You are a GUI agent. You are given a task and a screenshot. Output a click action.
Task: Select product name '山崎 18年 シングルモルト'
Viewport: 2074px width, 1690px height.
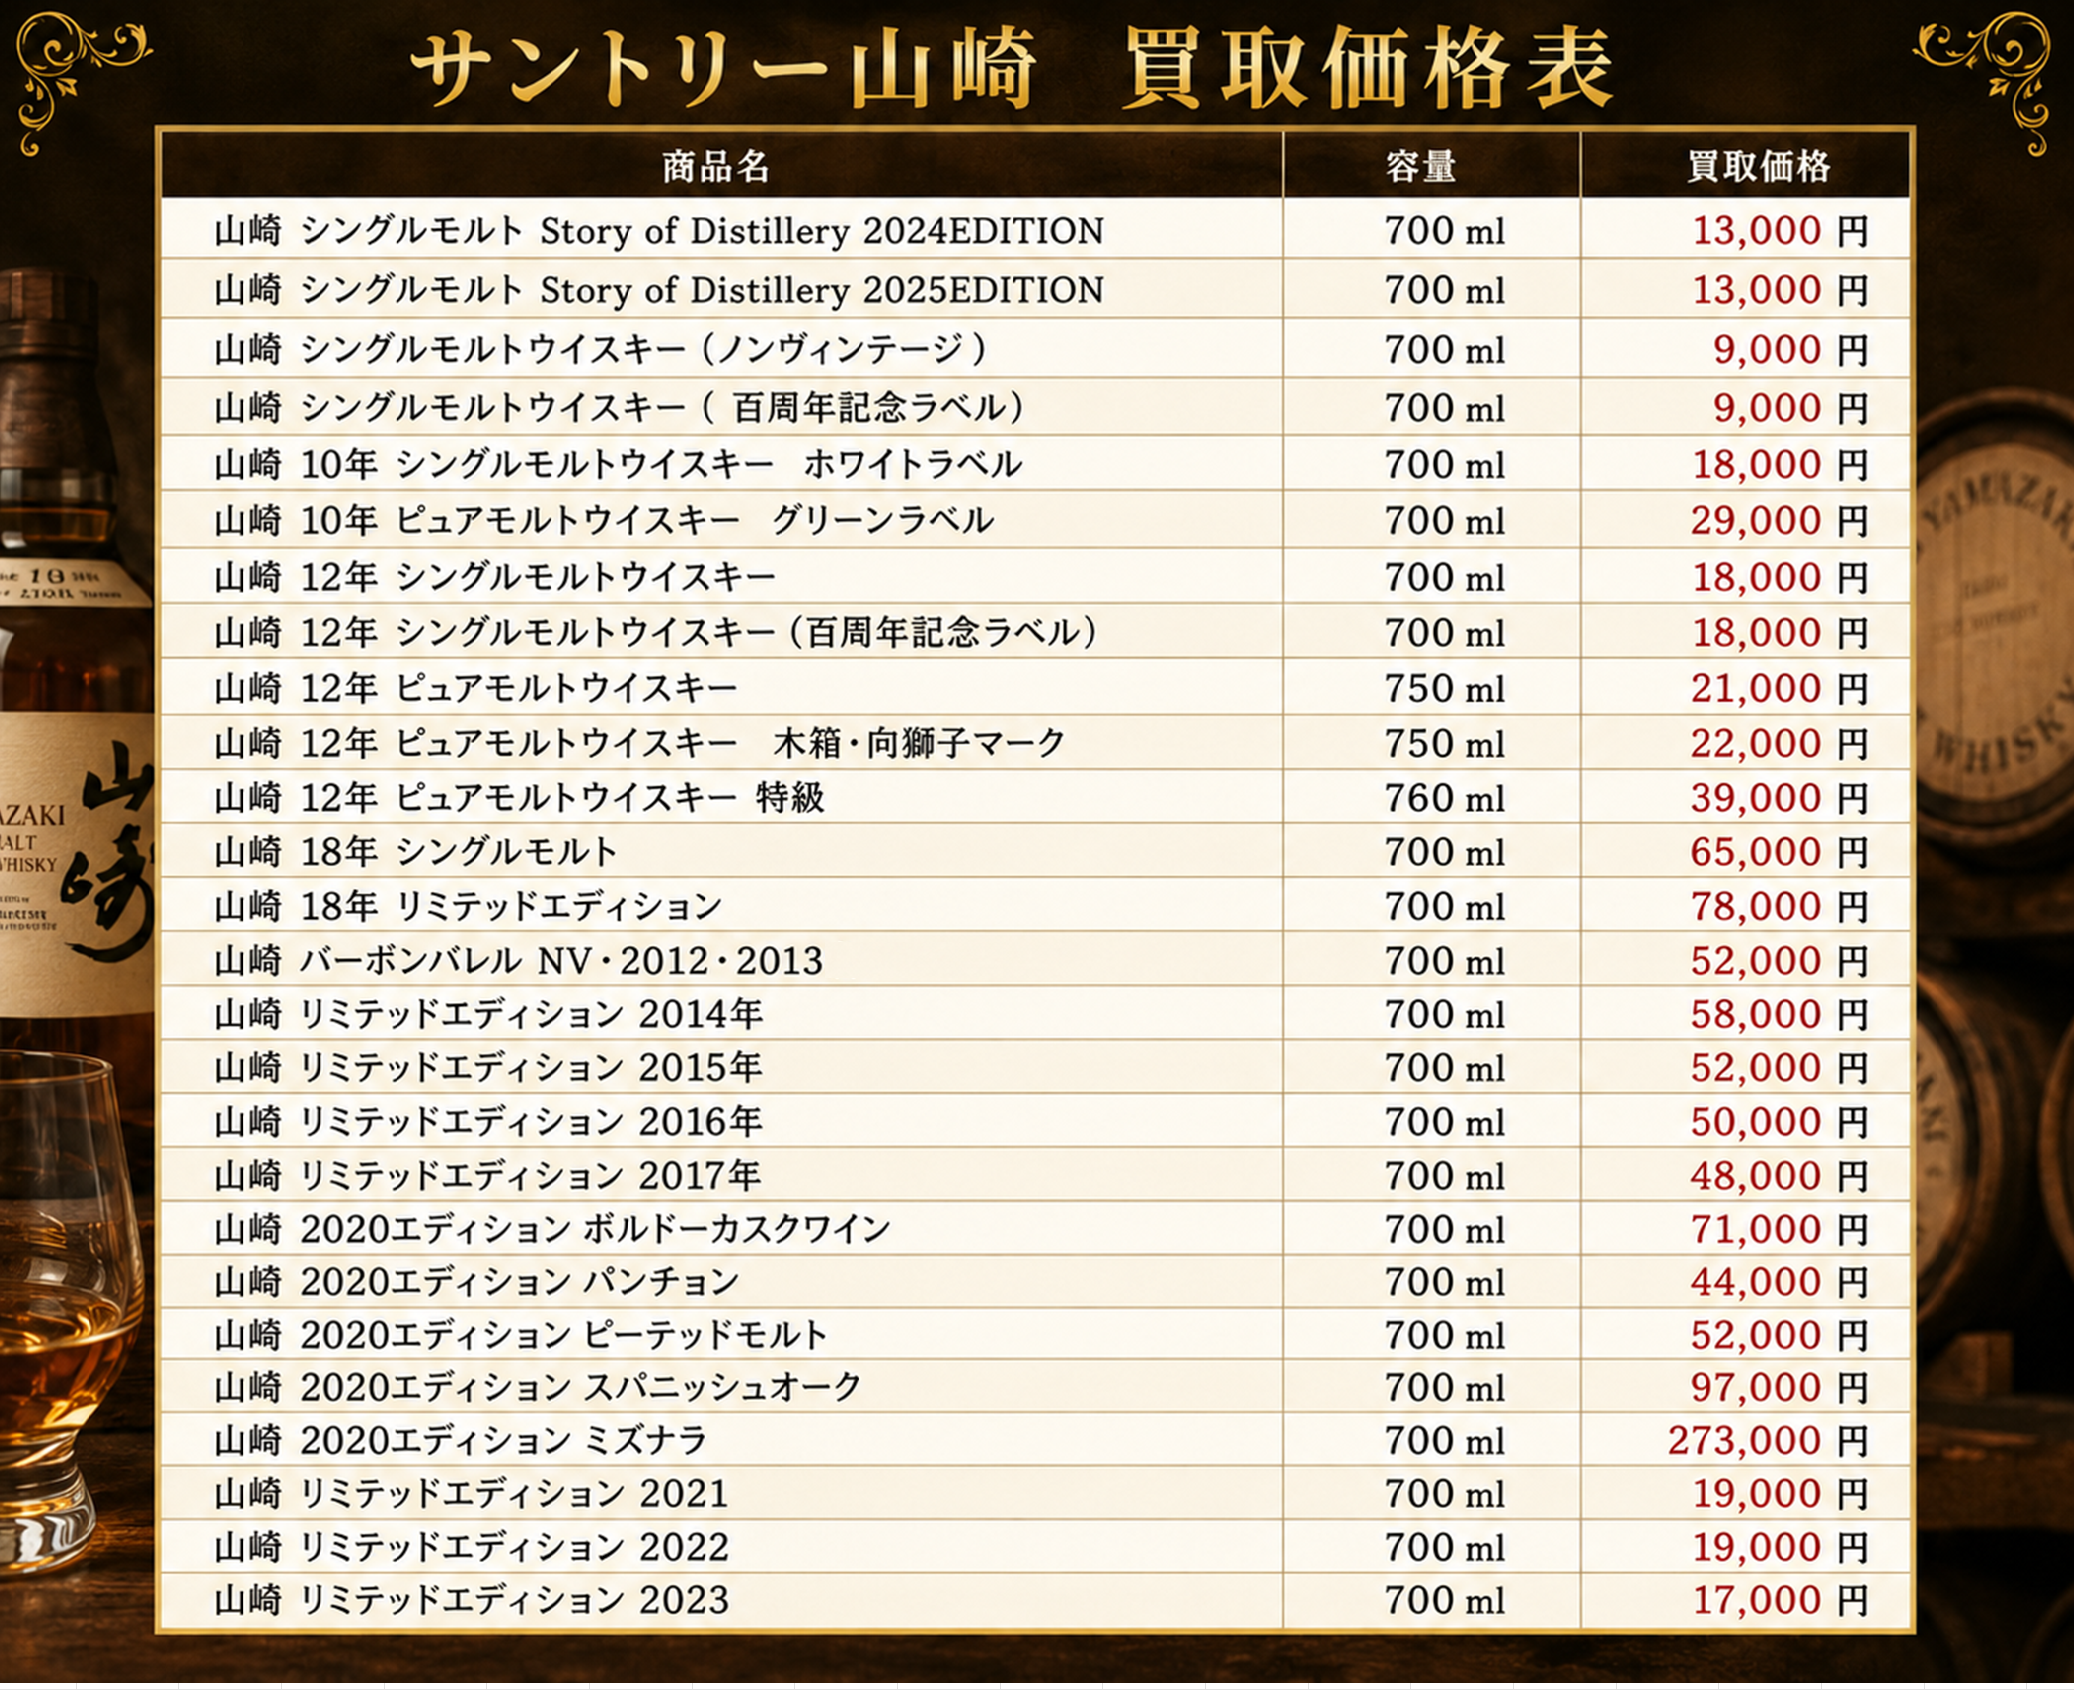(x=416, y=852)
